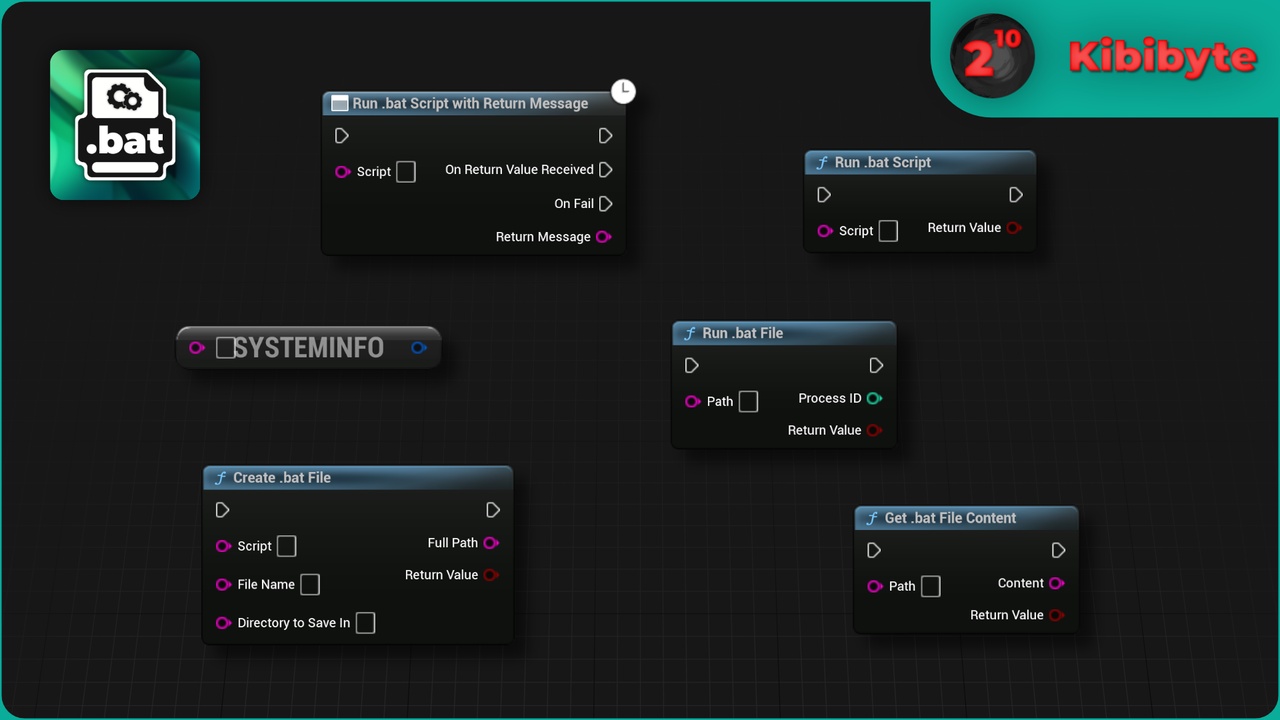Click the Full Path output pin
The image size is (1280, 720).
[491, 543]
